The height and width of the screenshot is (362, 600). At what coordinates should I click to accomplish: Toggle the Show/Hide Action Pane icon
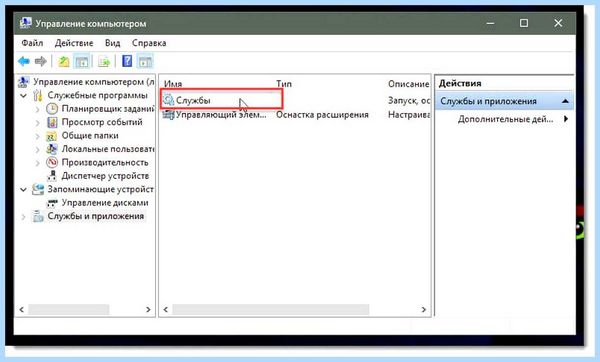coord(145,61)
